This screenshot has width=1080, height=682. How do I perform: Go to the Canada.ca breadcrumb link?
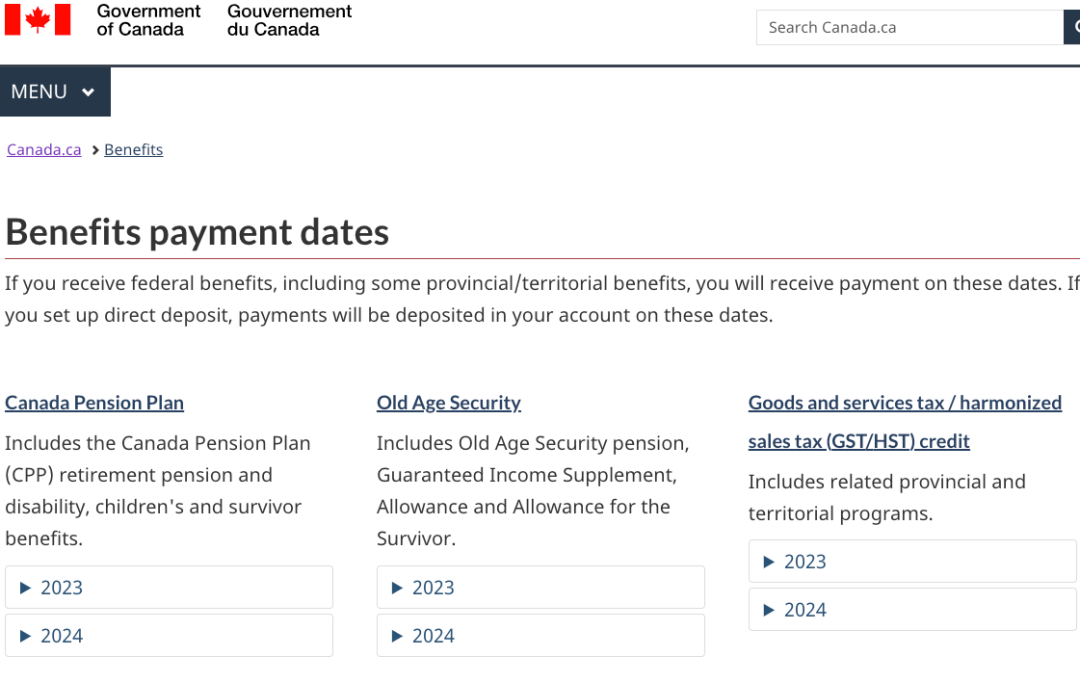[44, 150]
